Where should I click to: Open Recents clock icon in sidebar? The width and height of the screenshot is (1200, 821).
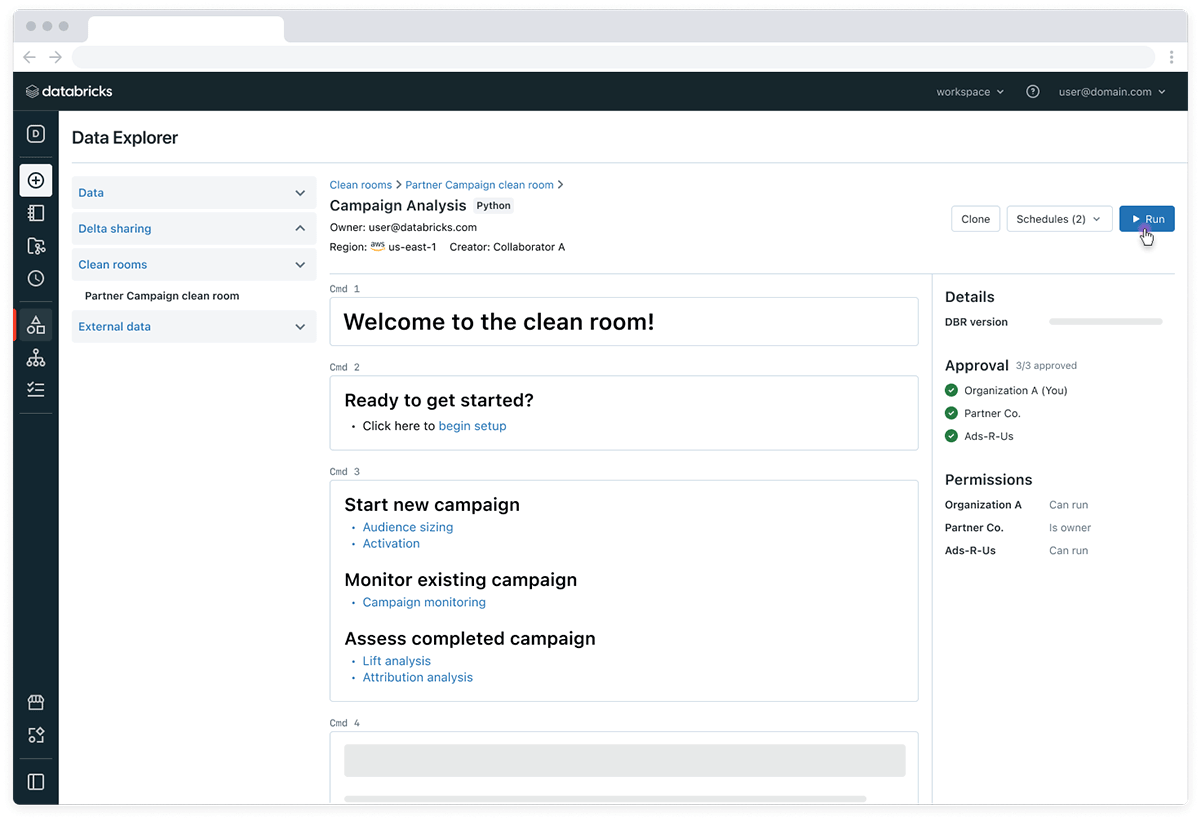click(x=36, y=279)
